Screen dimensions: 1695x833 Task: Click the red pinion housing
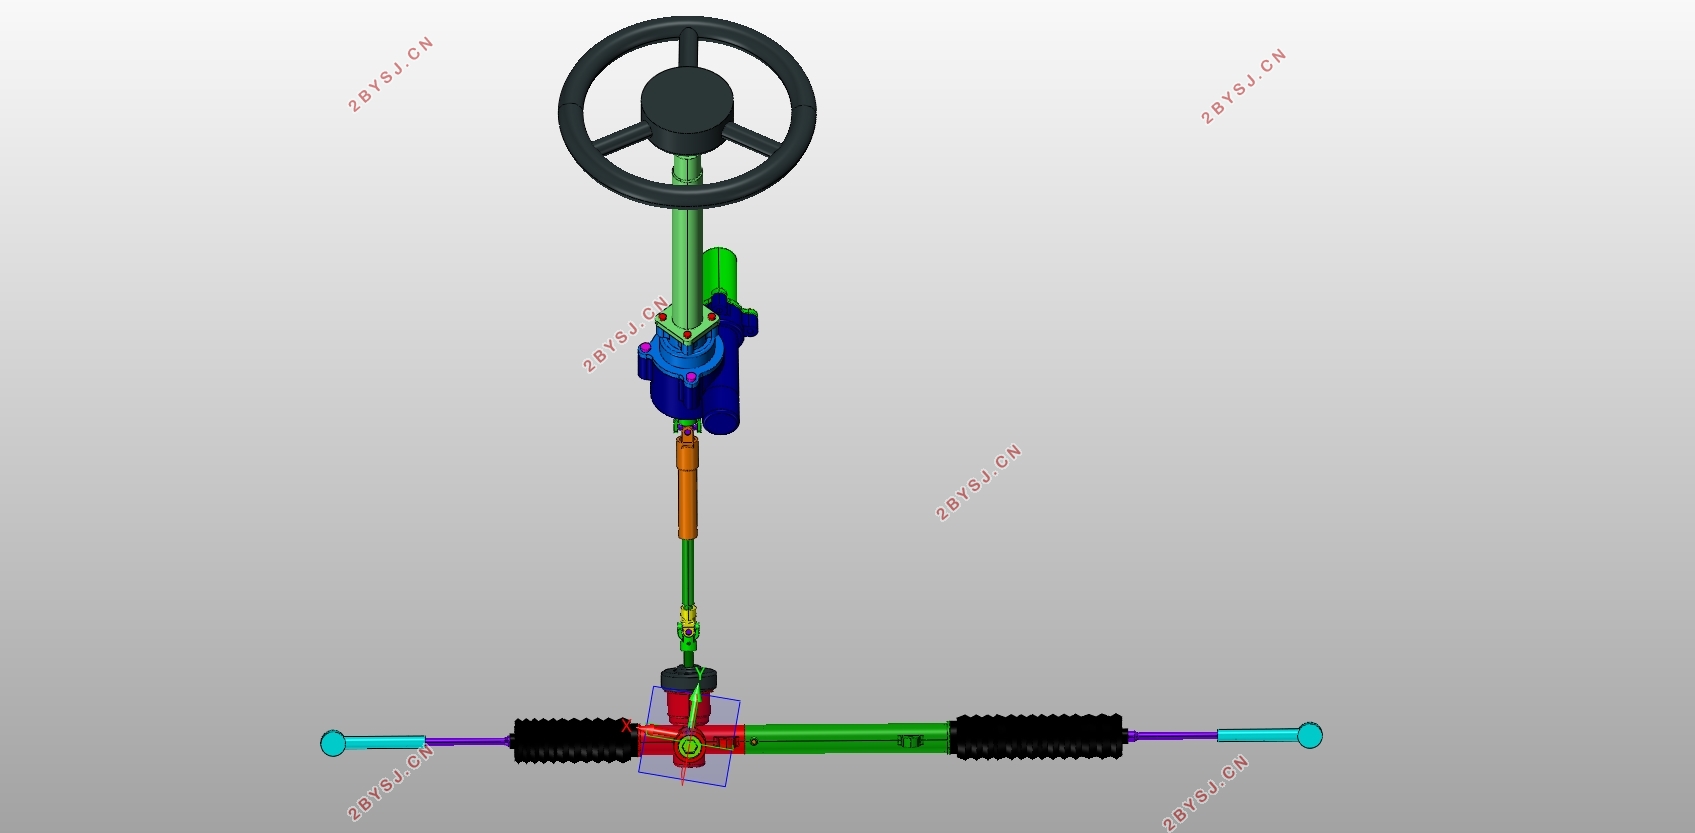[688, 735]
